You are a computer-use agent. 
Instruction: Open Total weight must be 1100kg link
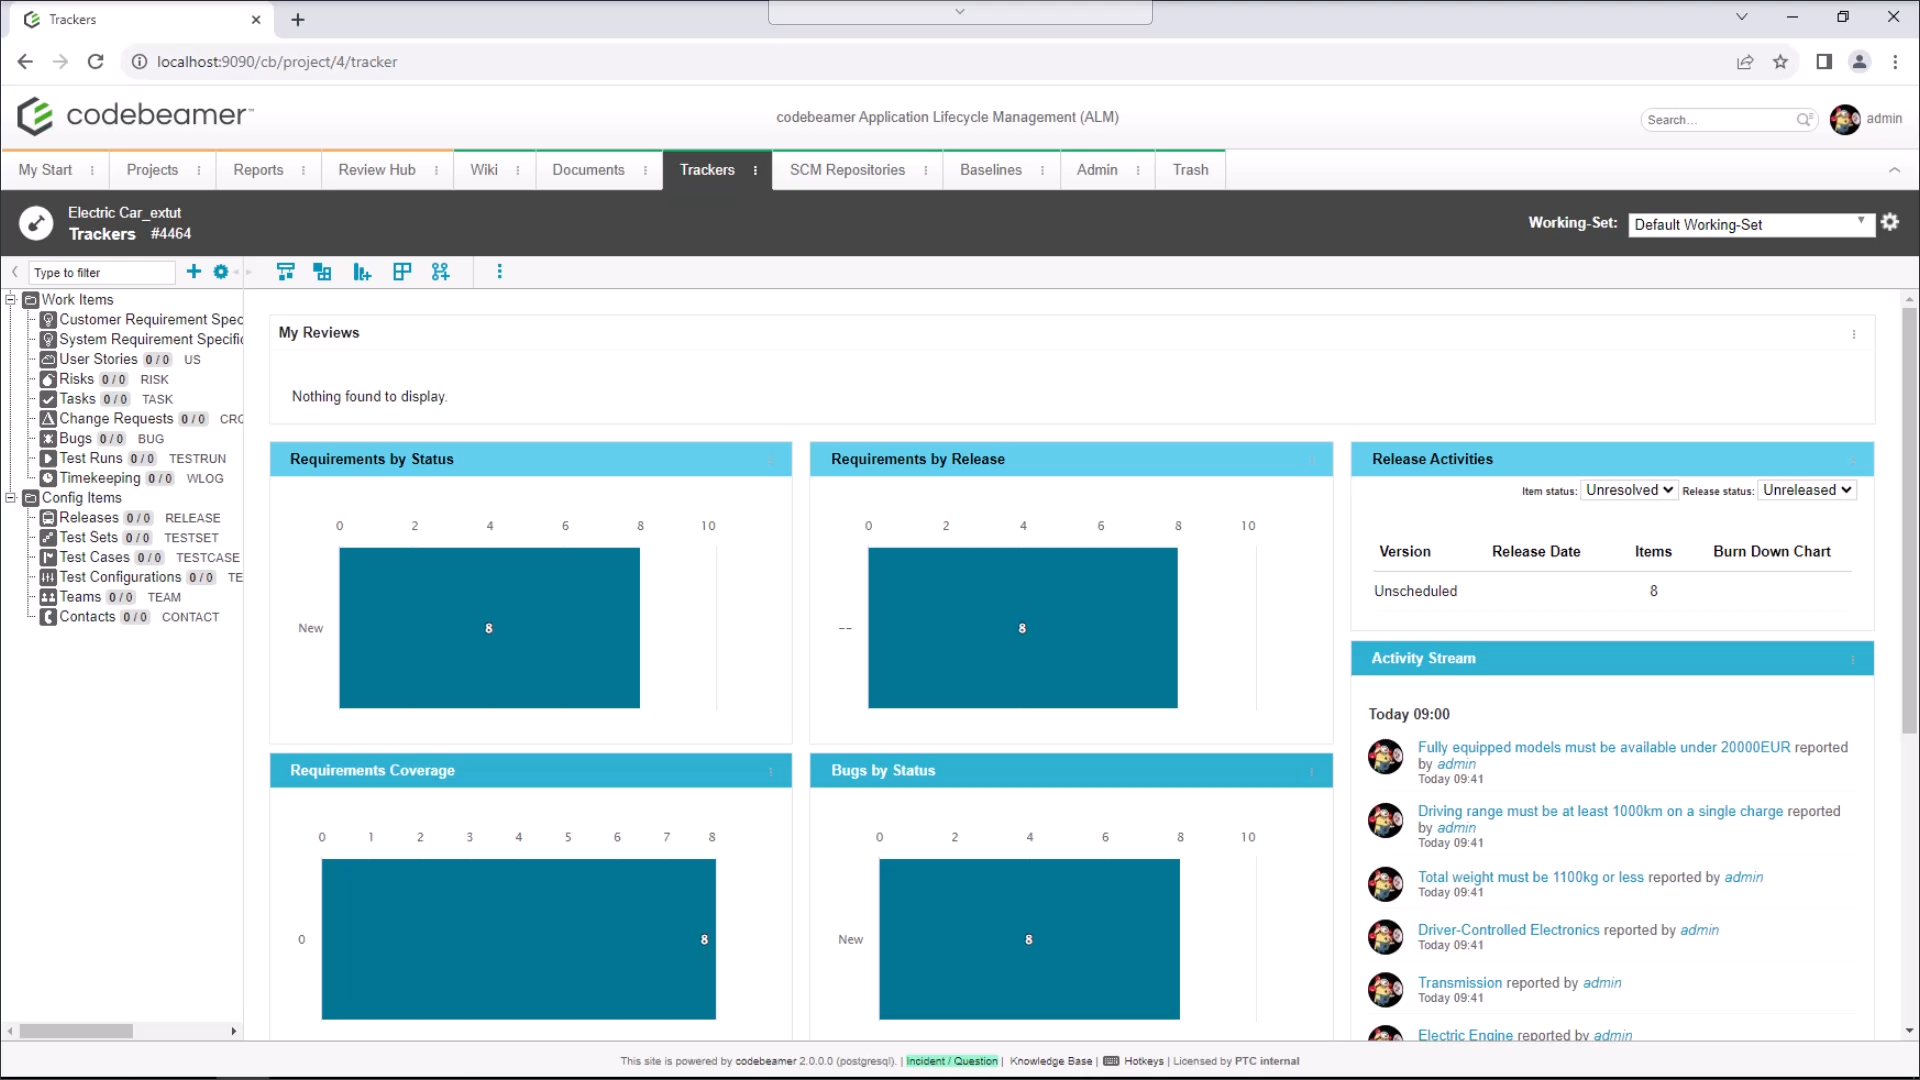click(1530, 877)
